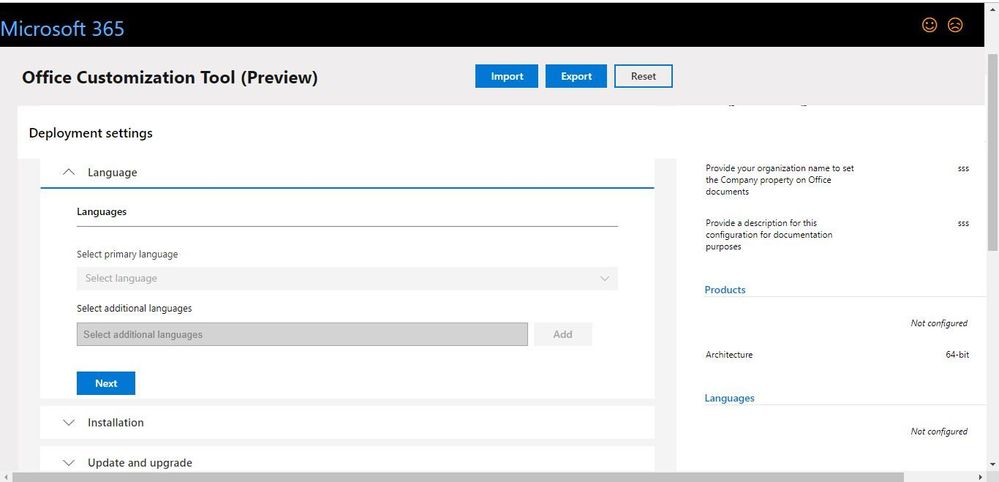
Task: Click the Reset button
Action: [643, 76]
